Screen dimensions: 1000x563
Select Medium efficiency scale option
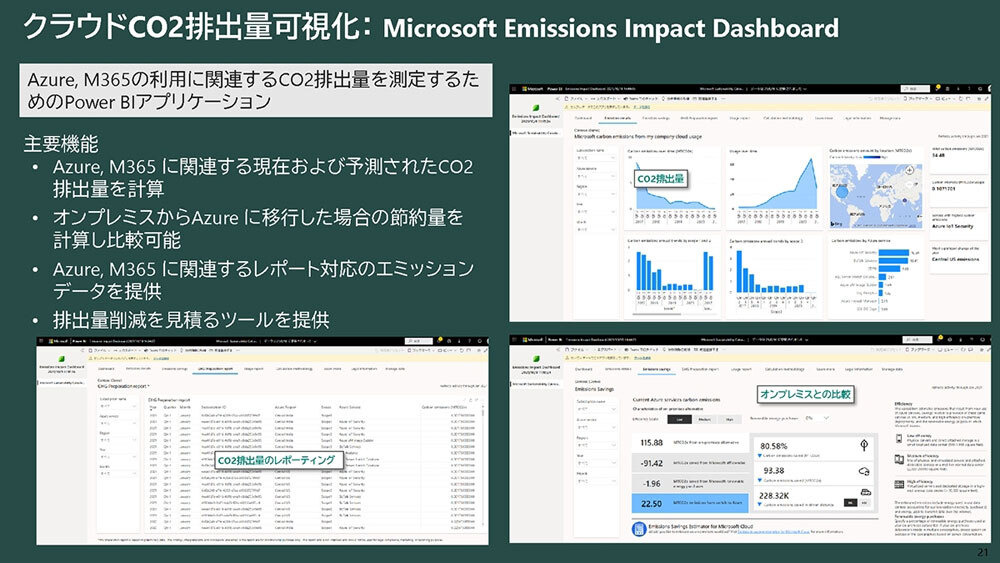click(x=704, y=420)
